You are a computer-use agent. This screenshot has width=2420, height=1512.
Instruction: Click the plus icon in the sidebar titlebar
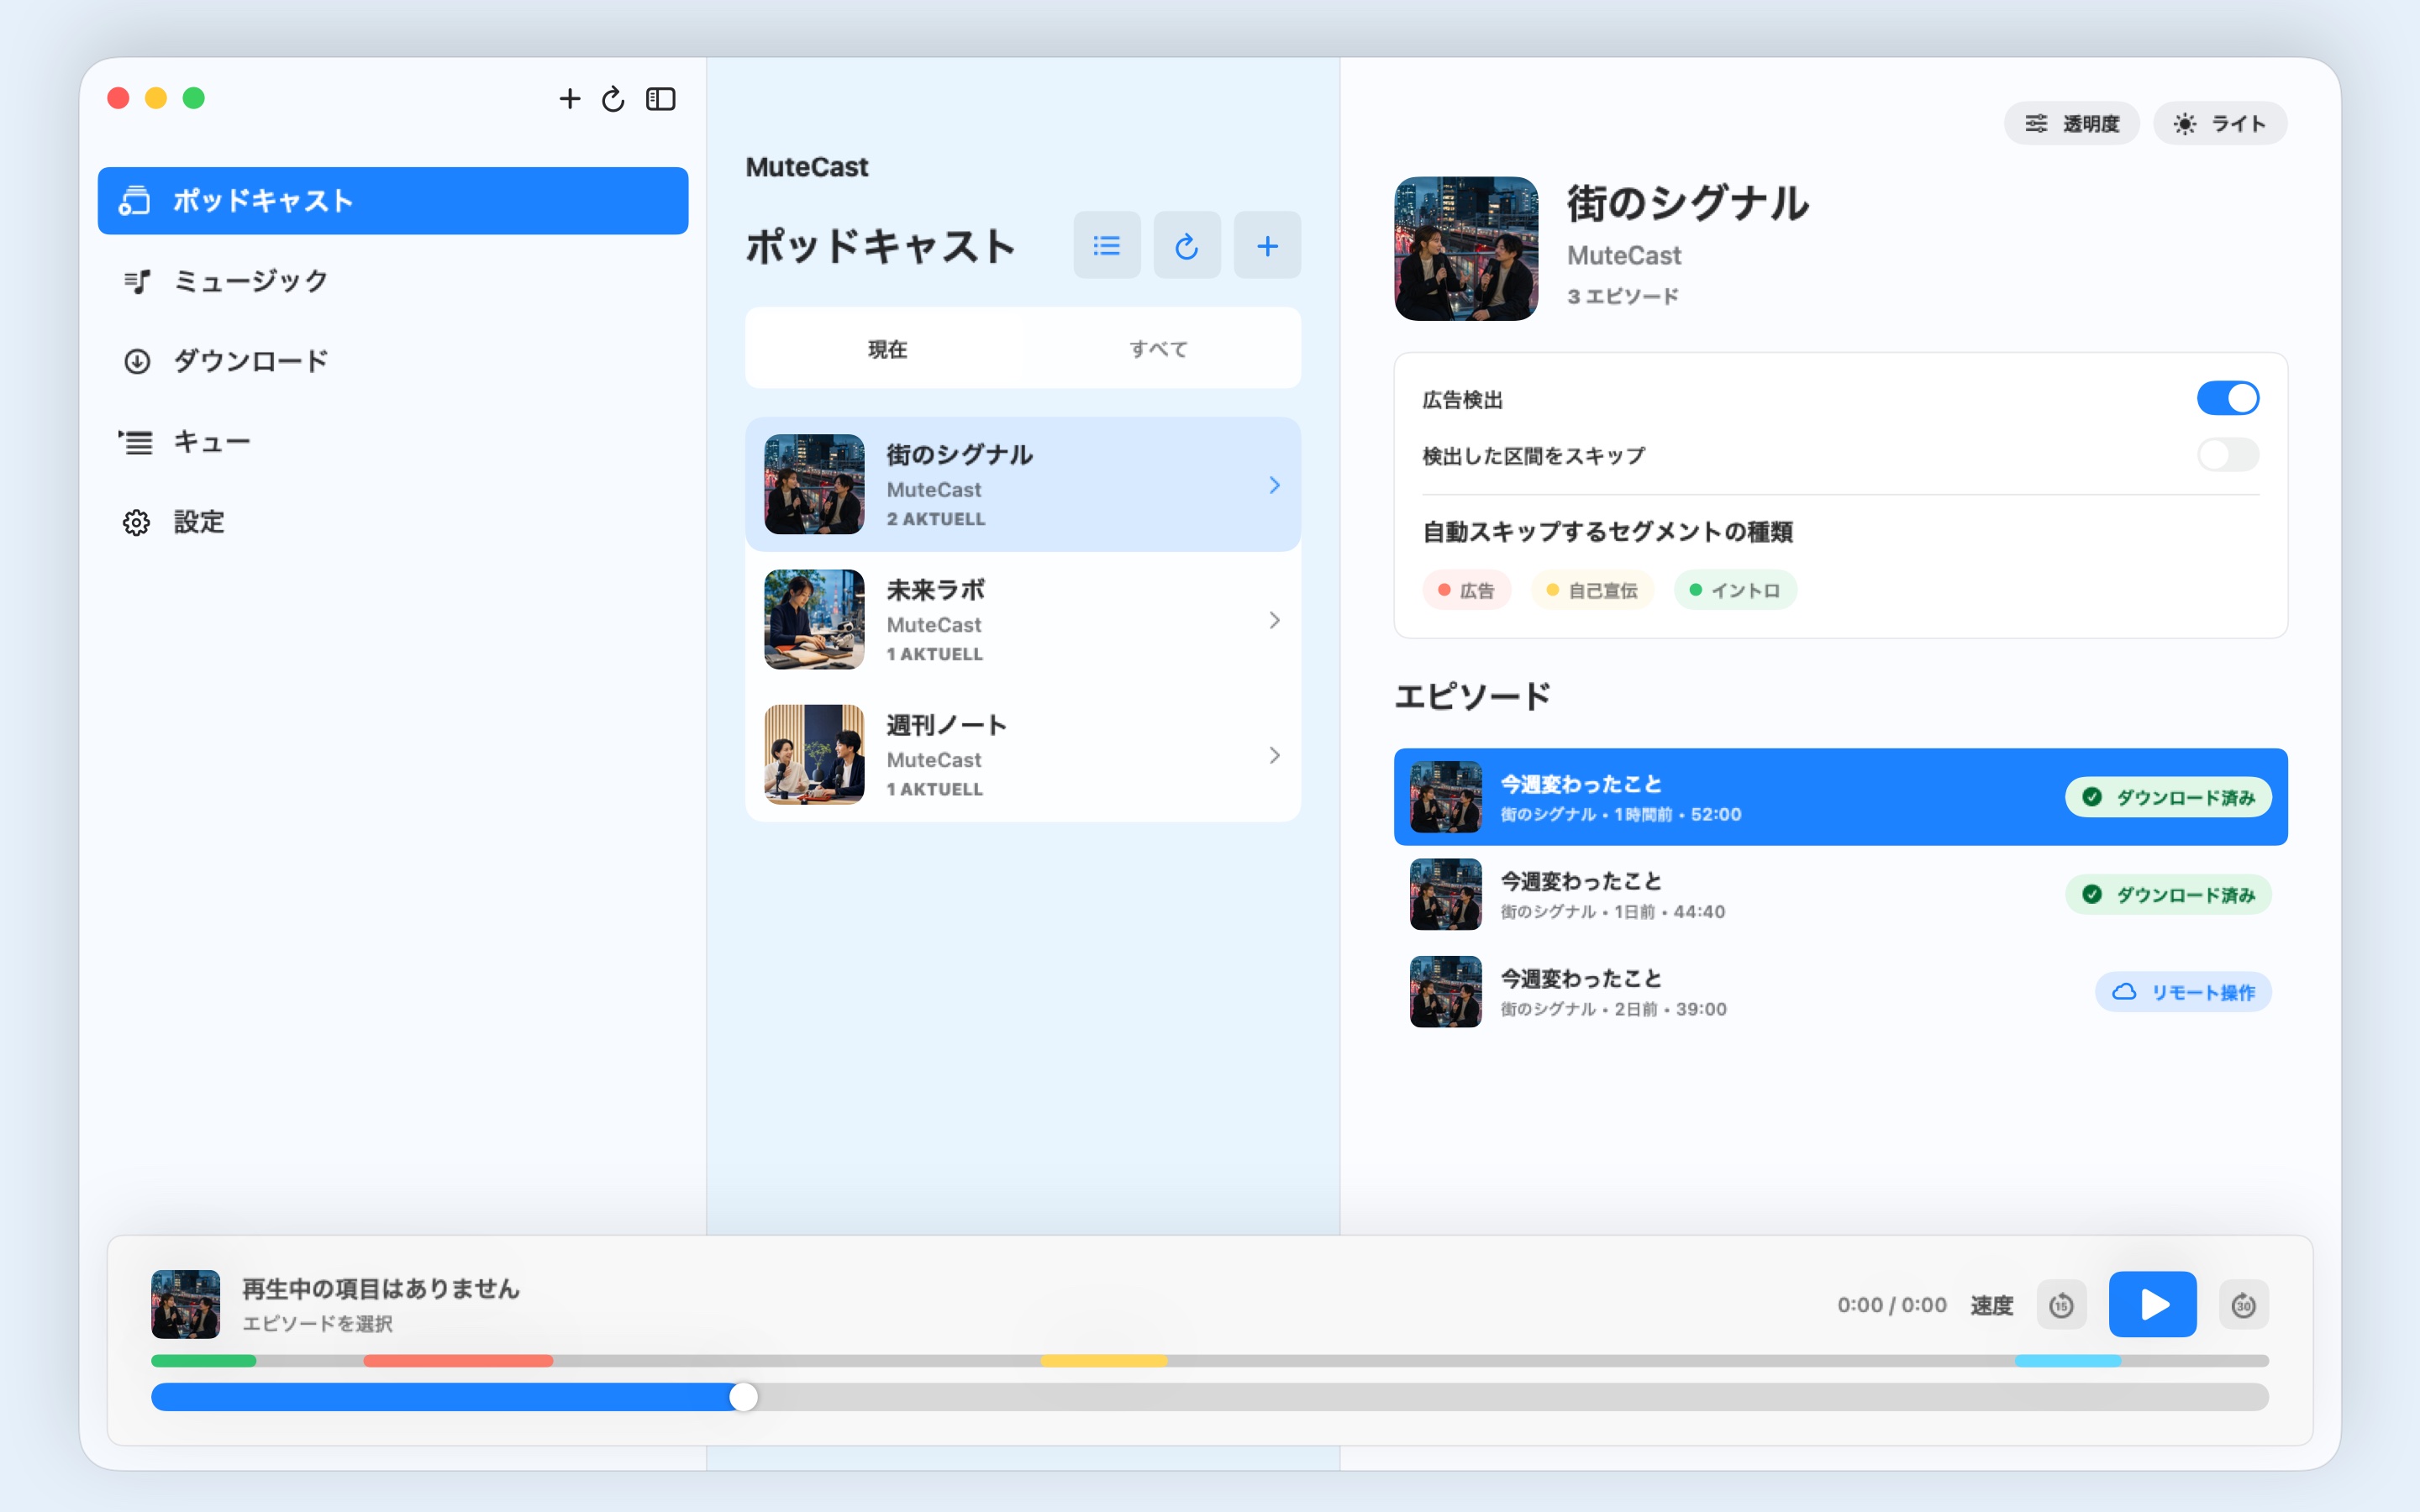pos(569,98)
